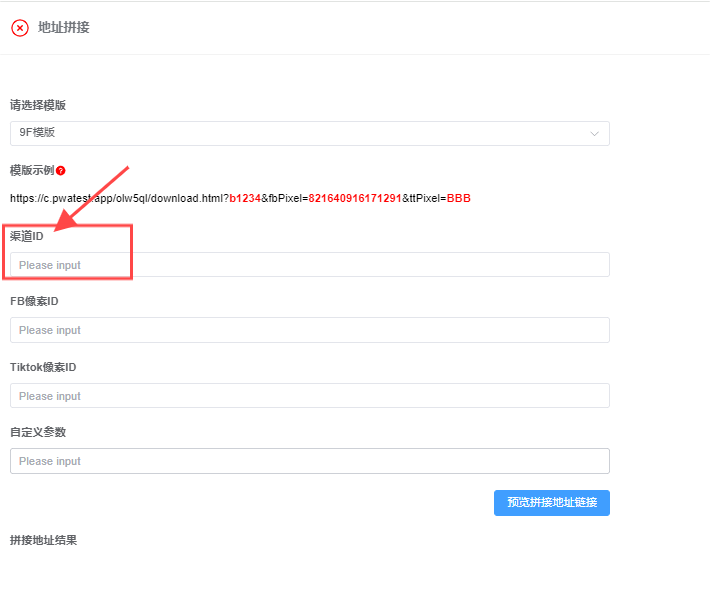Click the 模版示例 label text
710x596 pixels.
pos(31,171)
